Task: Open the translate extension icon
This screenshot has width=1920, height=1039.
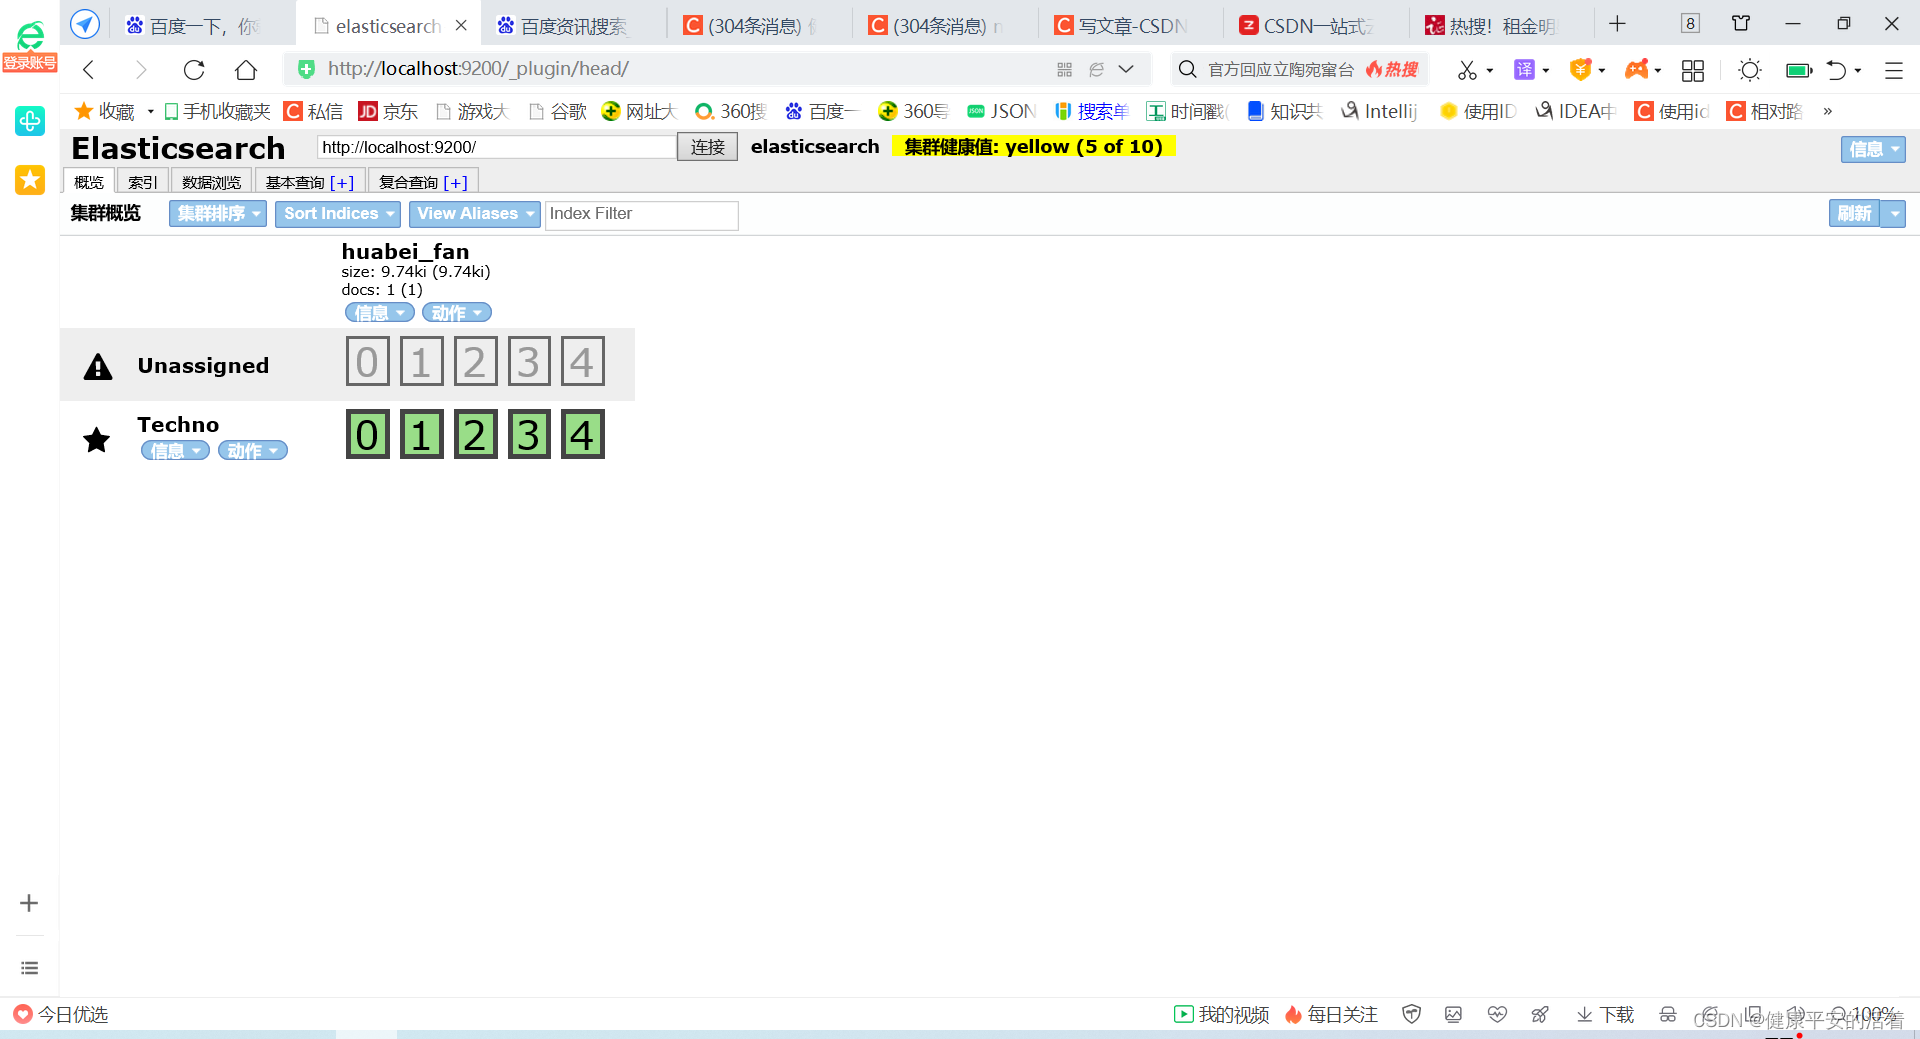Action: [x=1524, y=69]
